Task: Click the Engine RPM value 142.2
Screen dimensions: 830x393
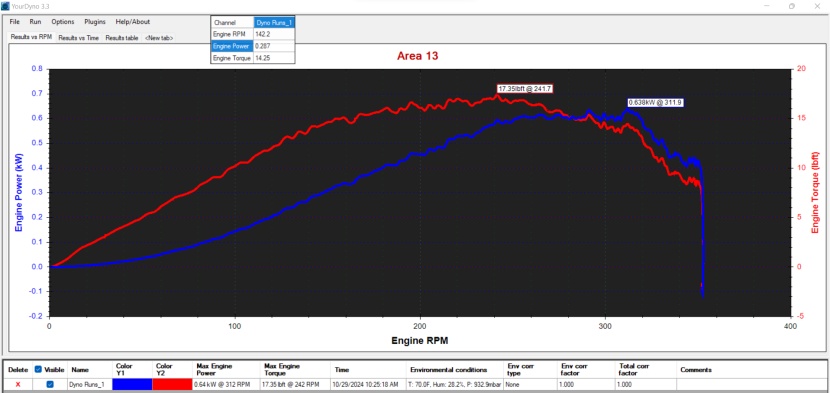Action: [x=274, y=34]
